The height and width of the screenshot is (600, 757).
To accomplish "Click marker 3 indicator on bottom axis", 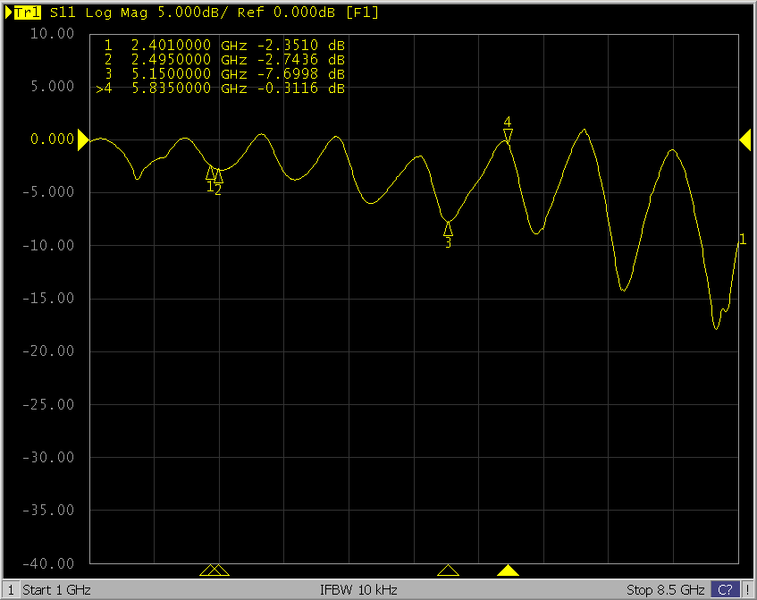I will pos(448,571).
